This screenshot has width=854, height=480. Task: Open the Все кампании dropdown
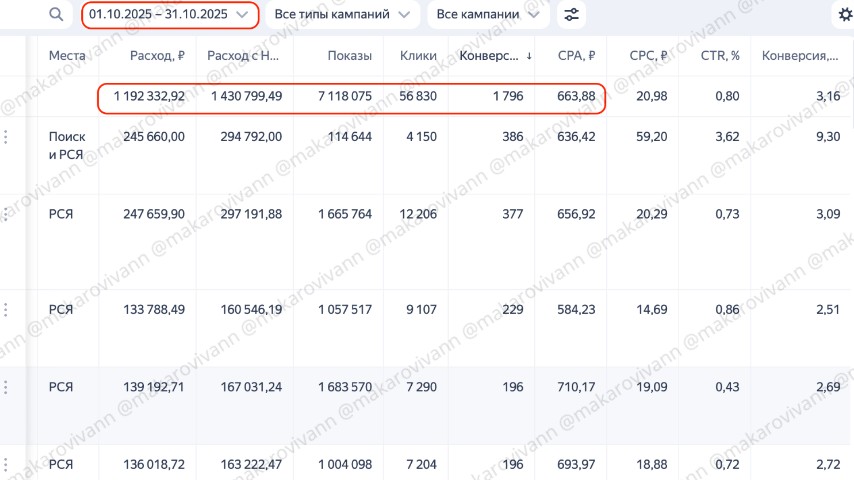488,15
